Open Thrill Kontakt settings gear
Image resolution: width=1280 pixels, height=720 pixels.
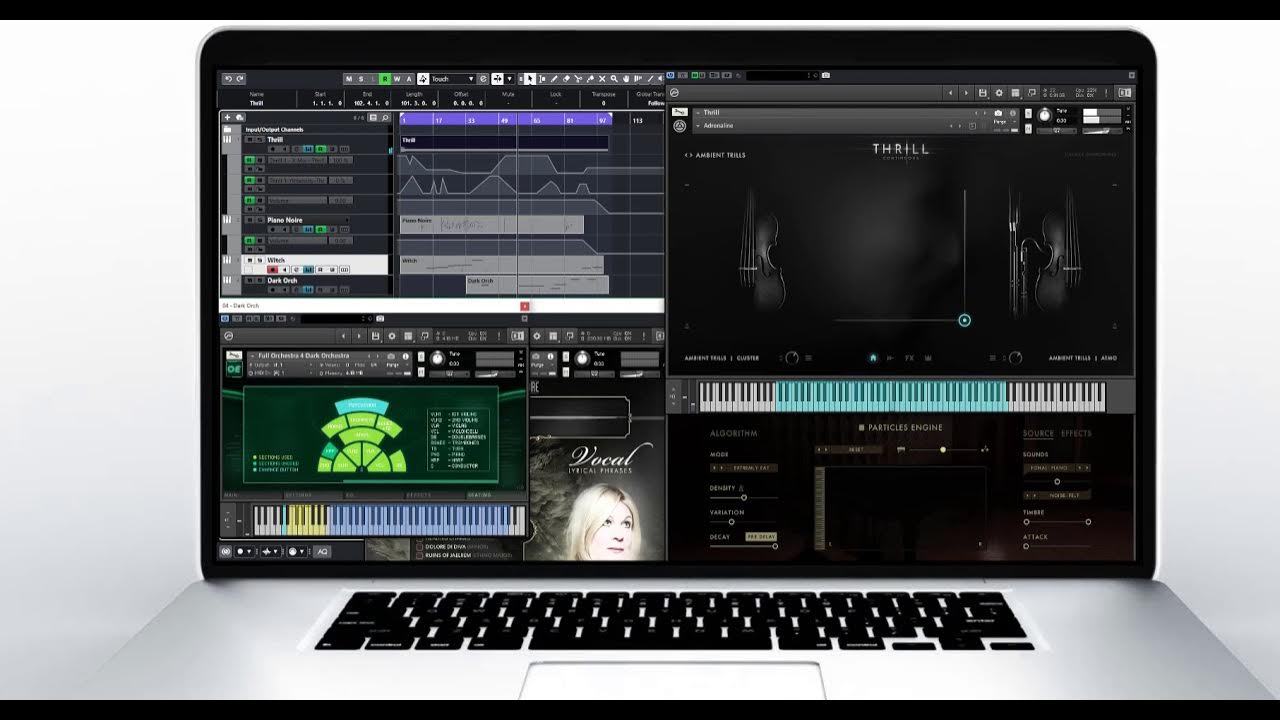coord(999,93)
